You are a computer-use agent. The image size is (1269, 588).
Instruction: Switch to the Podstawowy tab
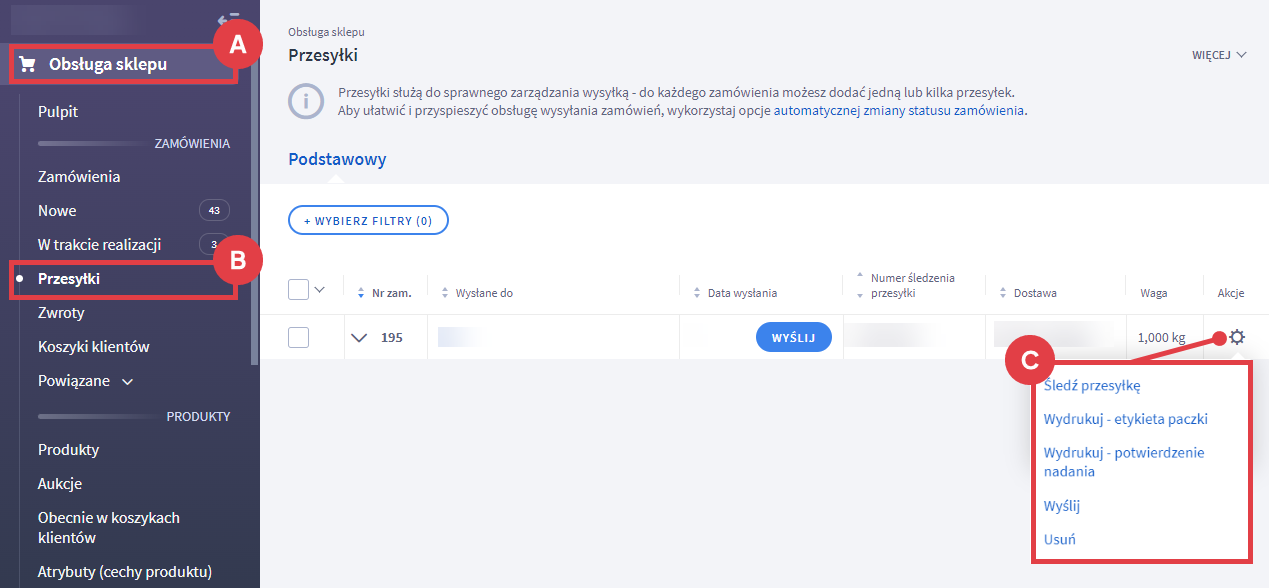point(337,159)
